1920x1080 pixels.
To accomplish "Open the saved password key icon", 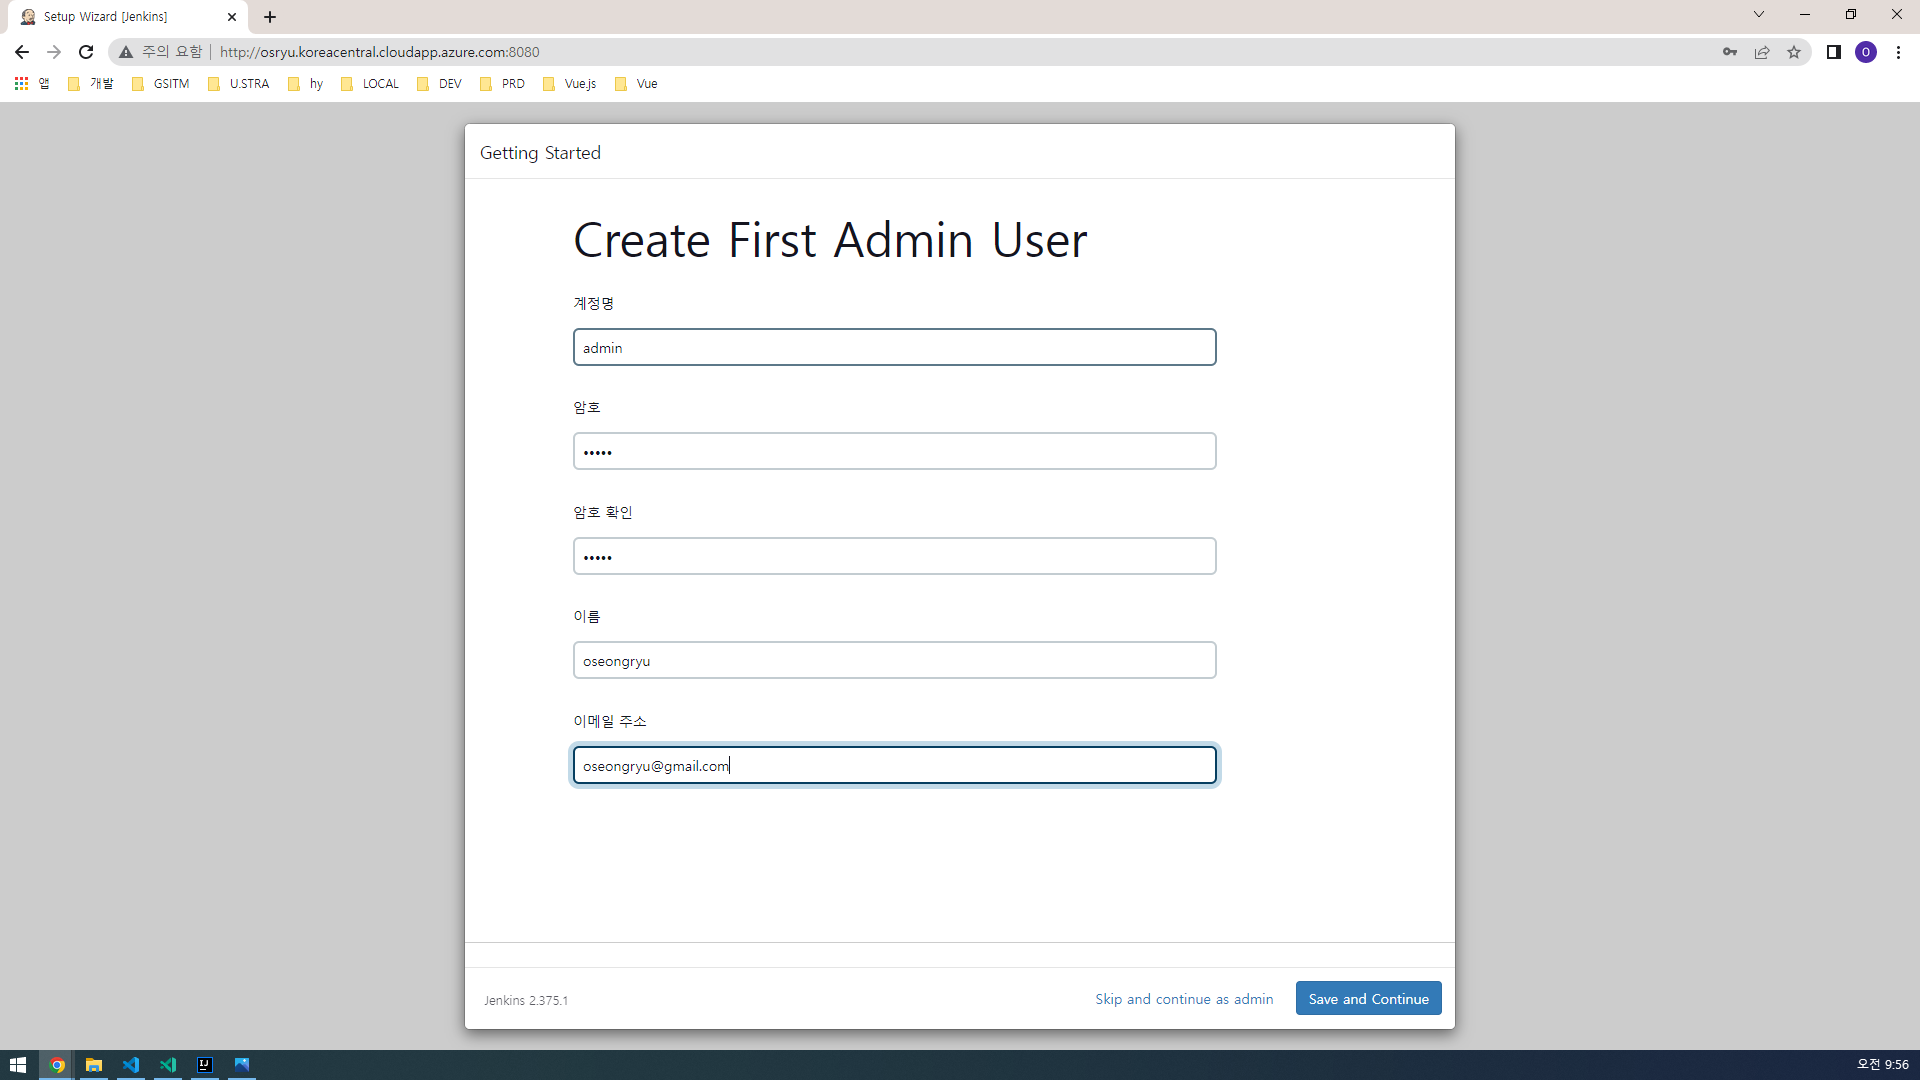I will coord(1730,52).
